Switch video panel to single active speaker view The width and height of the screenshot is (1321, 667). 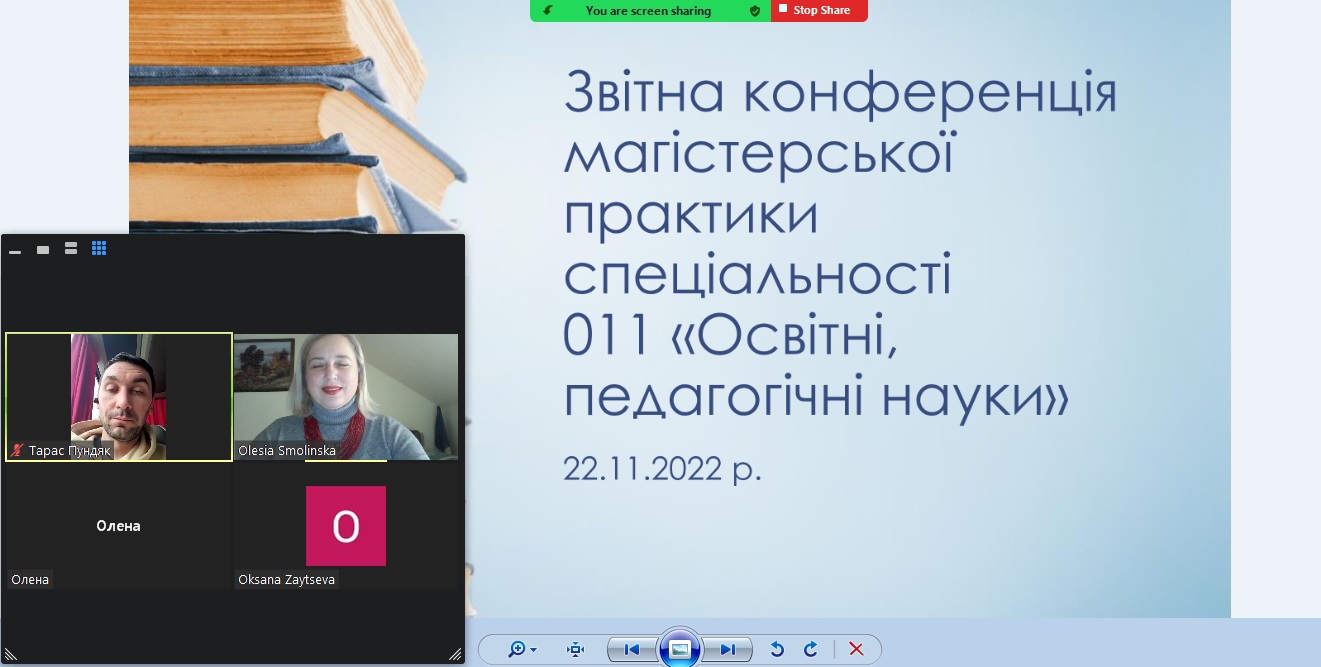[43, 249]
